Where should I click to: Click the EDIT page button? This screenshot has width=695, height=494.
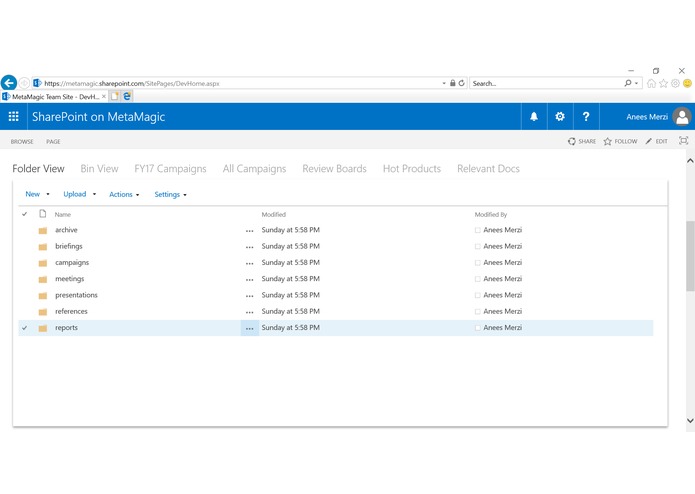656,141
